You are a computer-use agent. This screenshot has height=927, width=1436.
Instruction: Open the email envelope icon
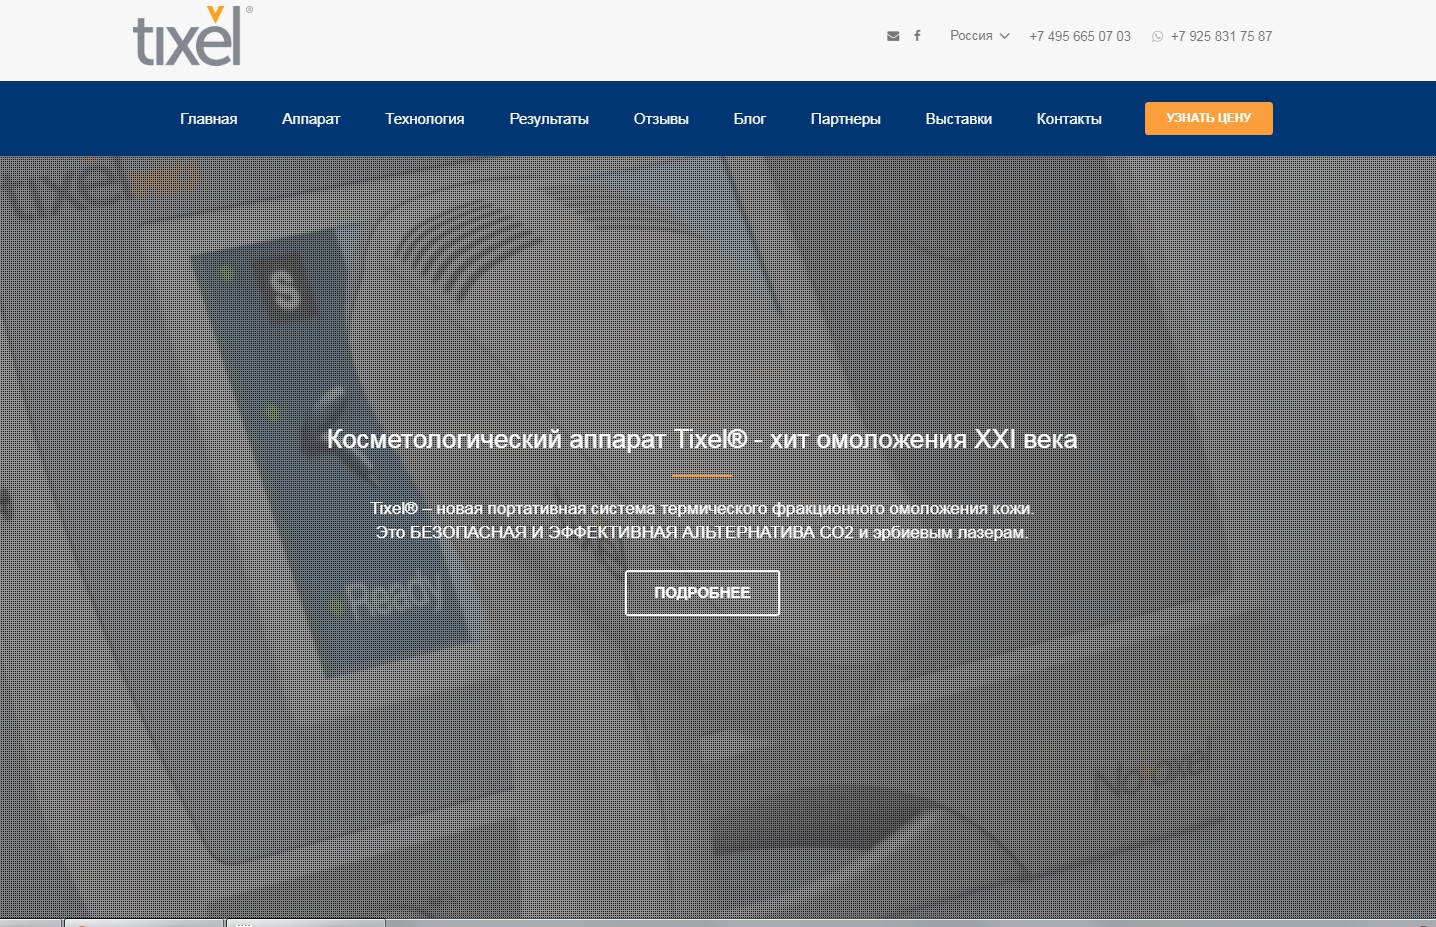(893, 36)
